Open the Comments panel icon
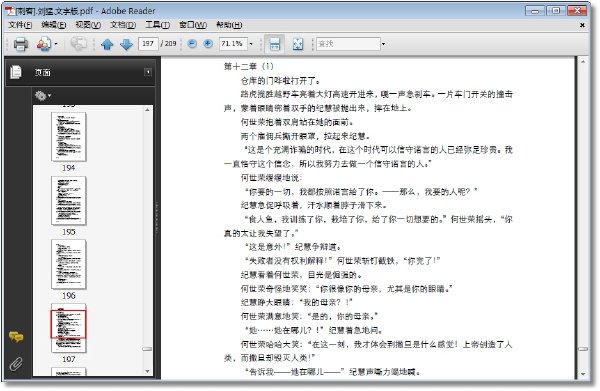This screenshot has height=391, width=600. [x=16, y=337]
